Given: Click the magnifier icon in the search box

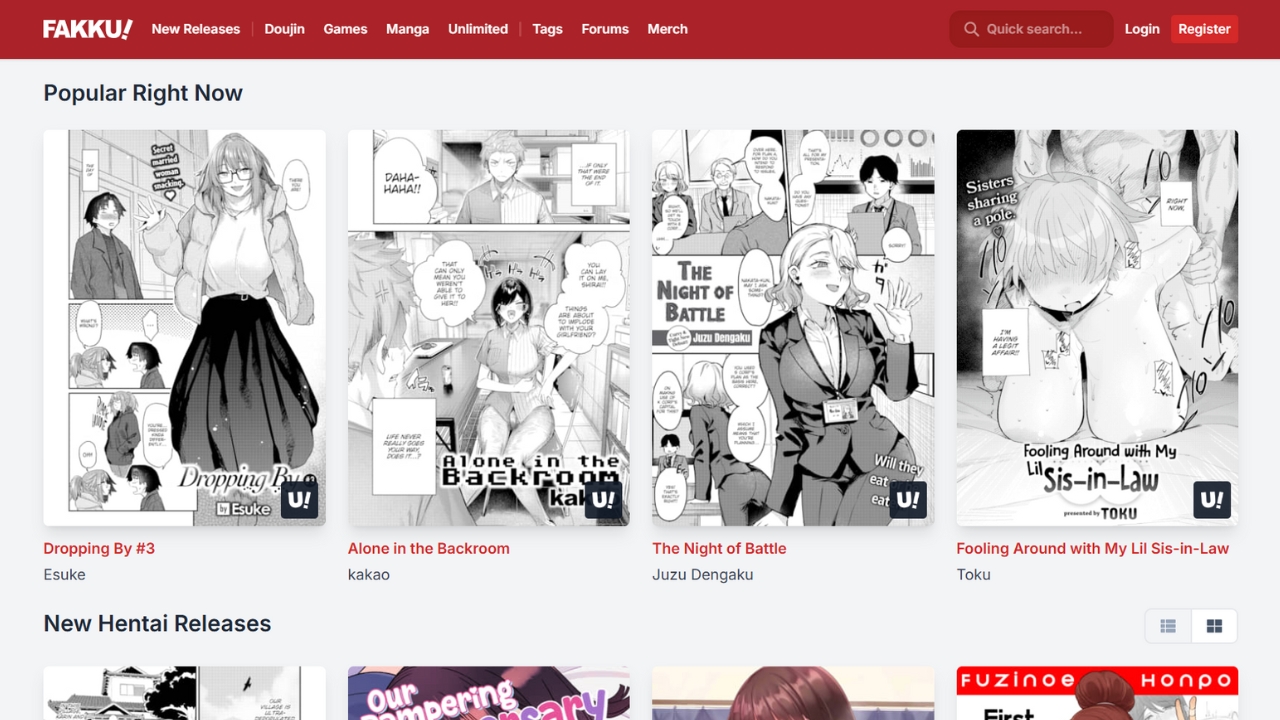Looking at the screenshot, I should click(x=971, y=29).
